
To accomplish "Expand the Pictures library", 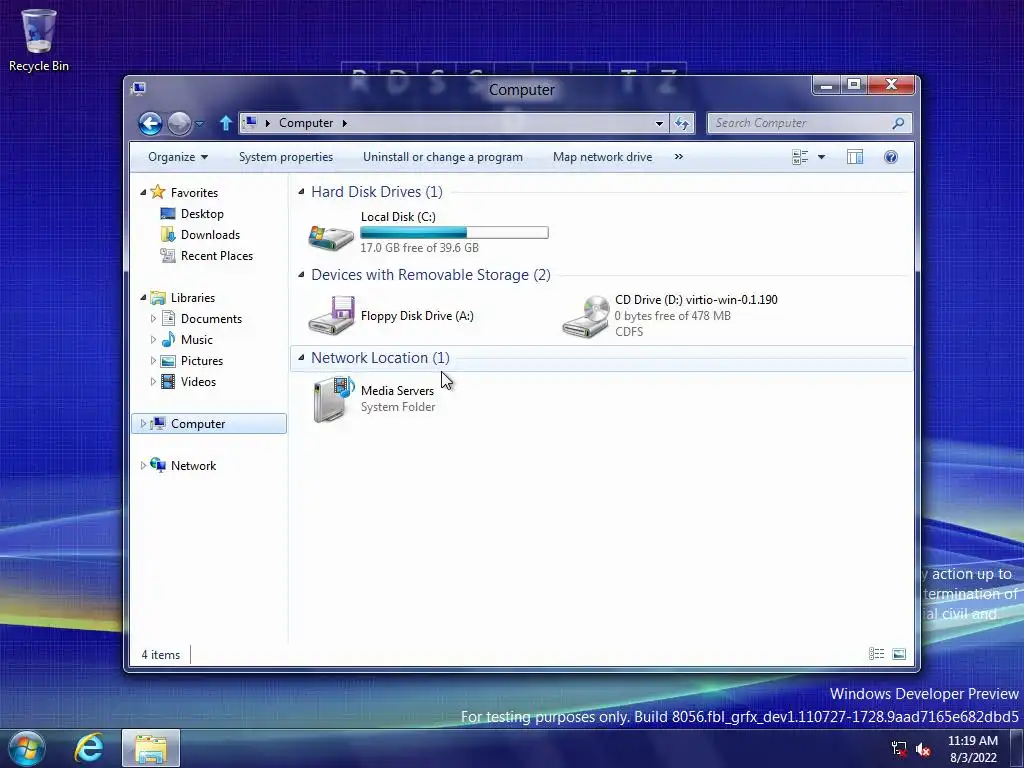I will click(153, 360).
